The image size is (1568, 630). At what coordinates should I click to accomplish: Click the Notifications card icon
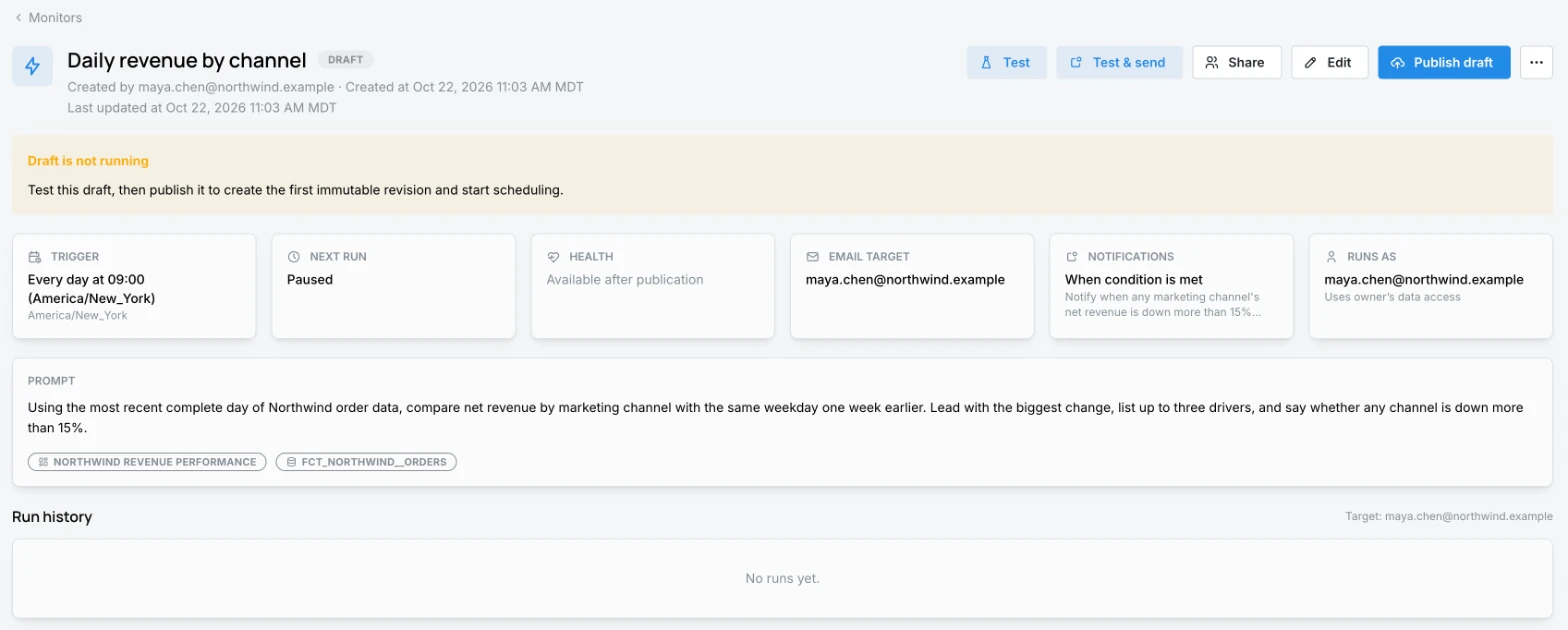[1072, 257]
